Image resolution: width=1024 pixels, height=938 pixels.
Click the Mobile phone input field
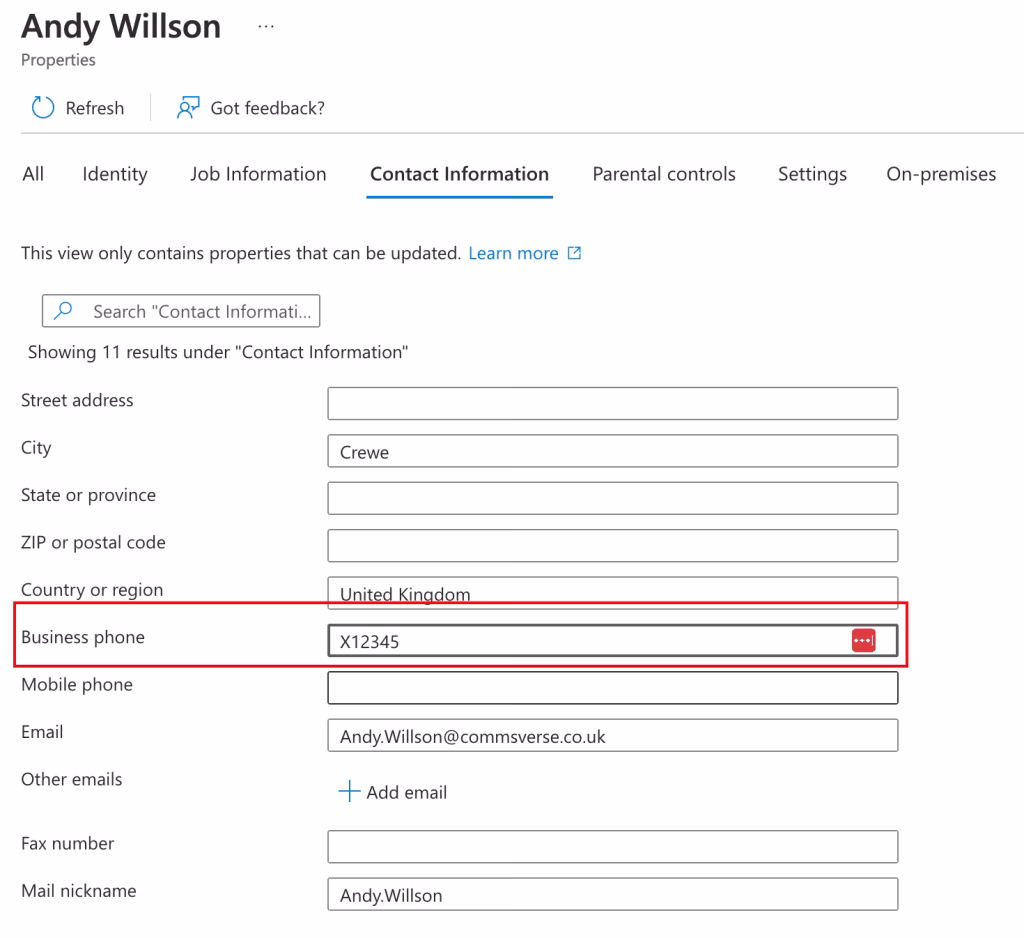612,687
